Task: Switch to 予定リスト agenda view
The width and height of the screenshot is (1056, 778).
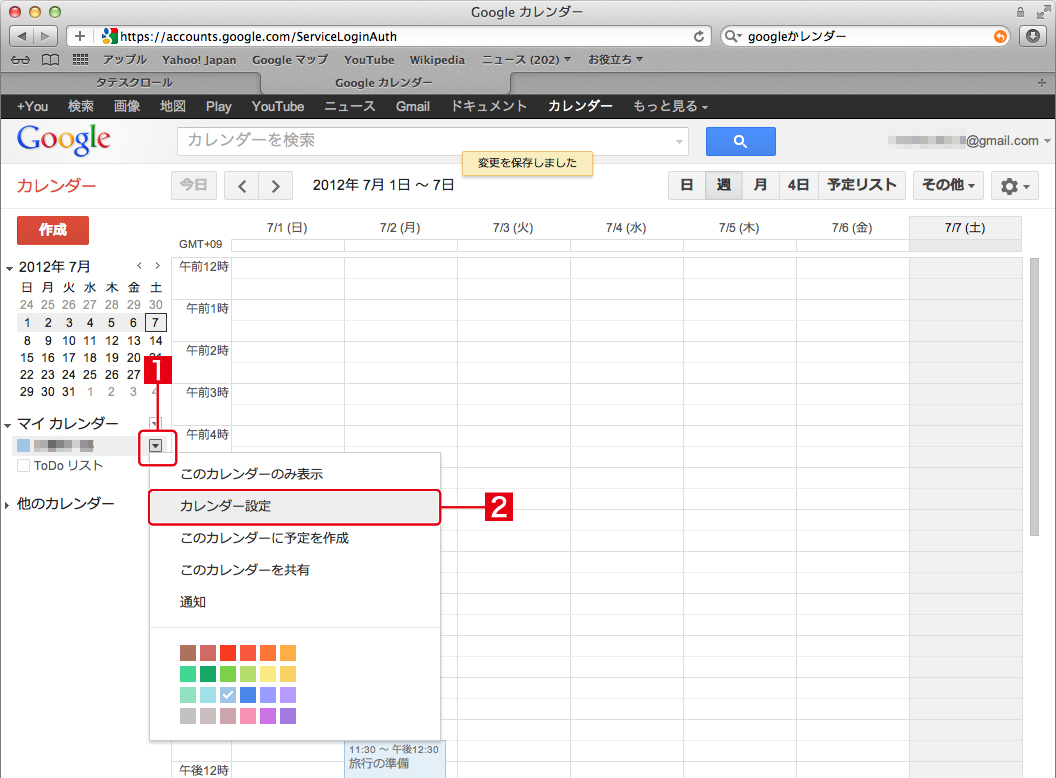Action: (x=861, y=185)
